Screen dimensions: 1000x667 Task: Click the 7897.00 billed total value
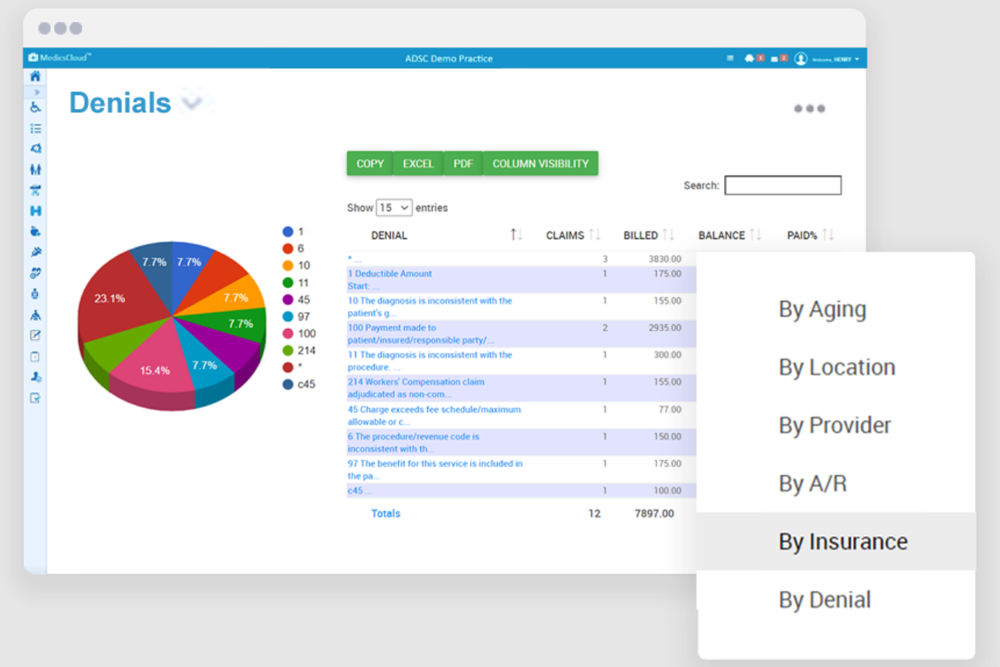coord(654,513)
